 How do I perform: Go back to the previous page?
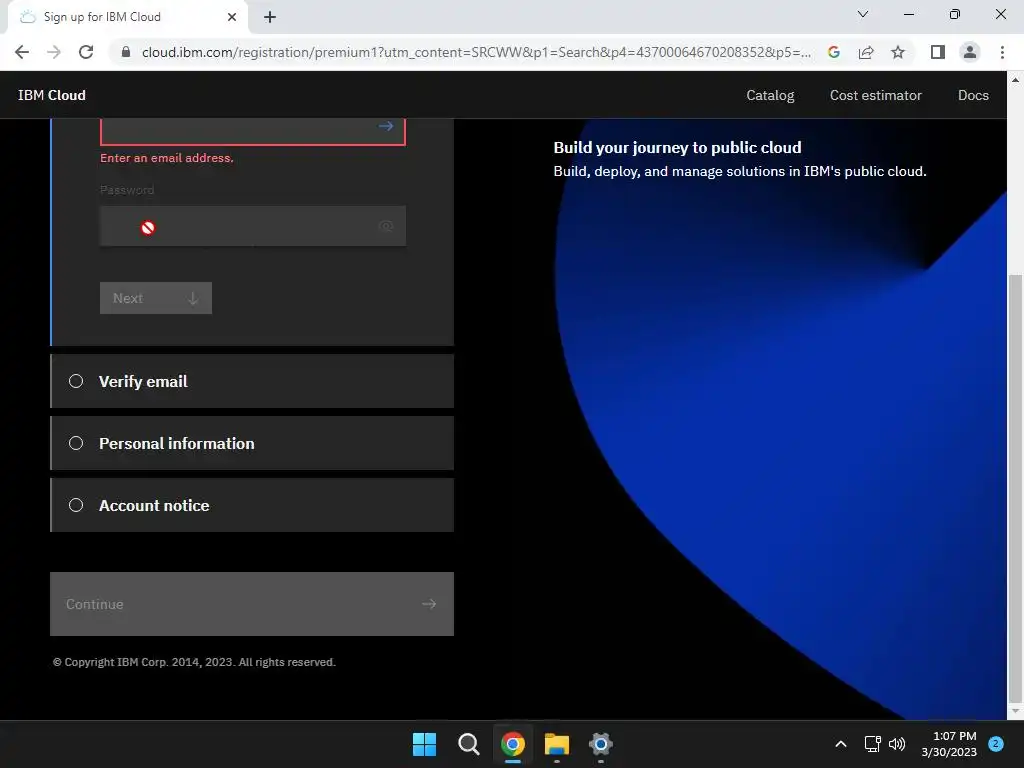(22, 52)
